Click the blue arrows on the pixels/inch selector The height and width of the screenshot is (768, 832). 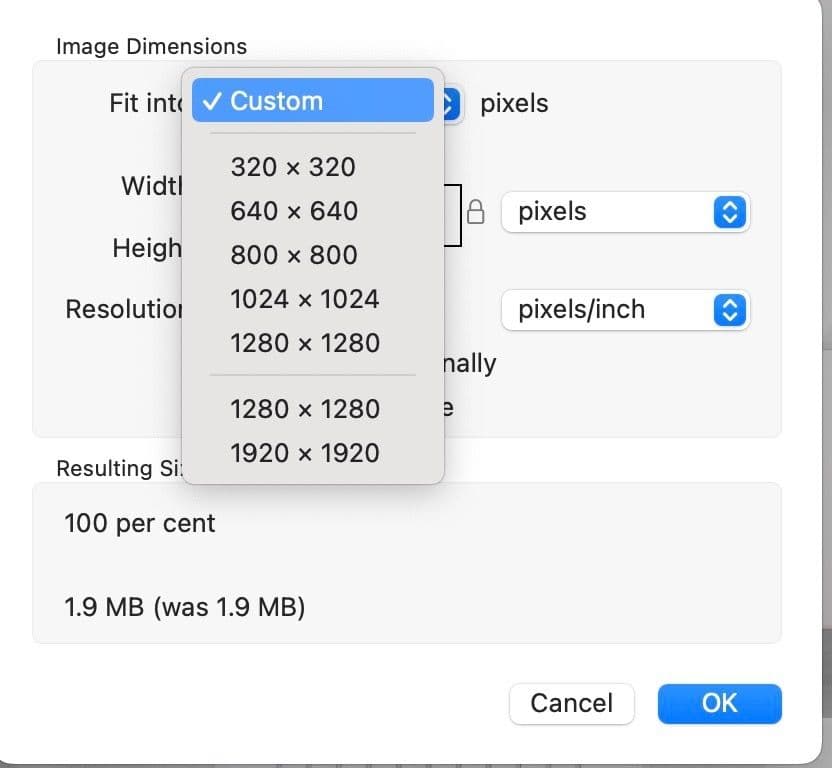(x=730, y=310)
